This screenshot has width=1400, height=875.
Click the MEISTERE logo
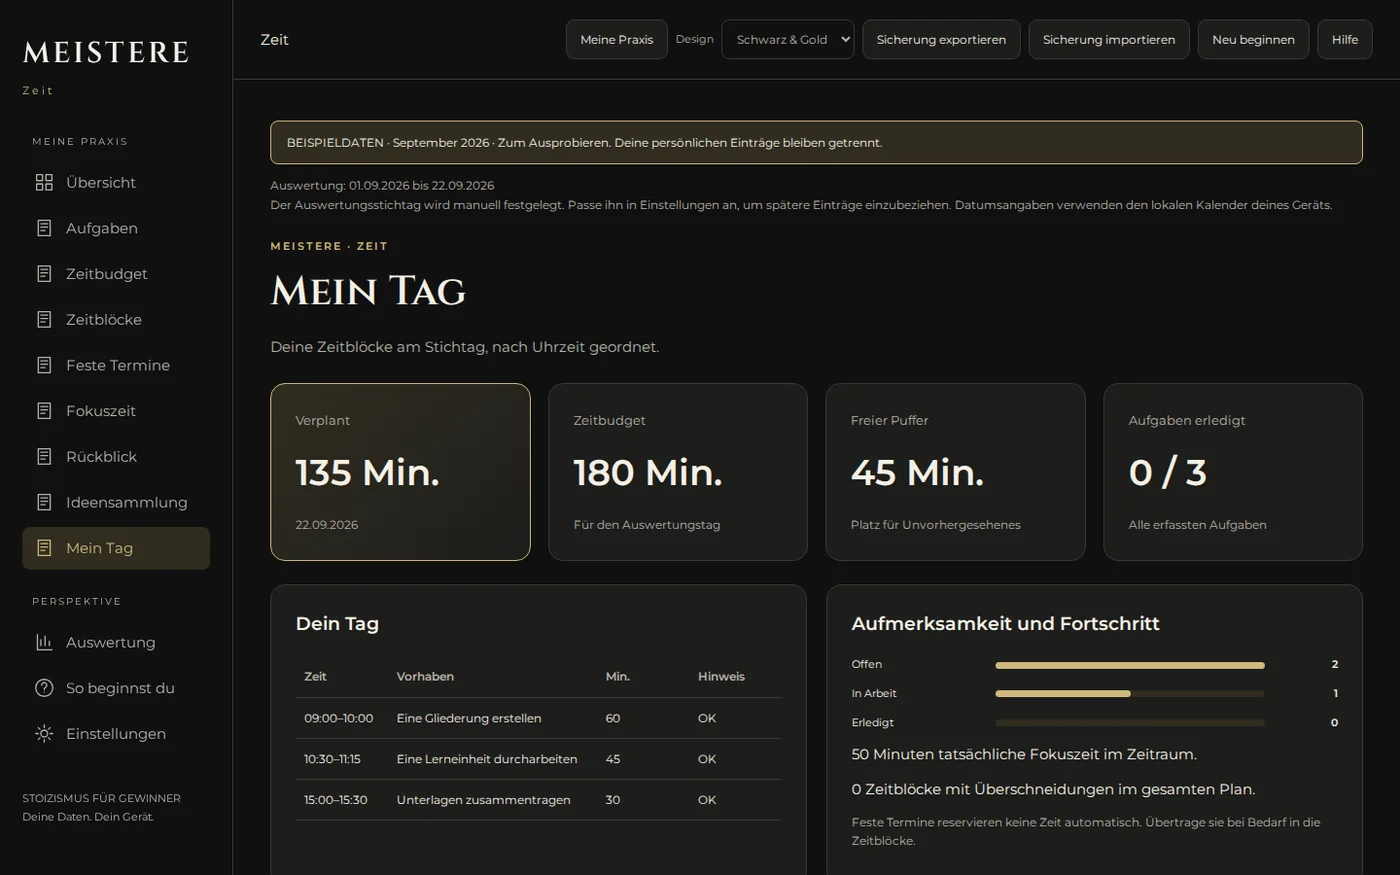point(106,52)
